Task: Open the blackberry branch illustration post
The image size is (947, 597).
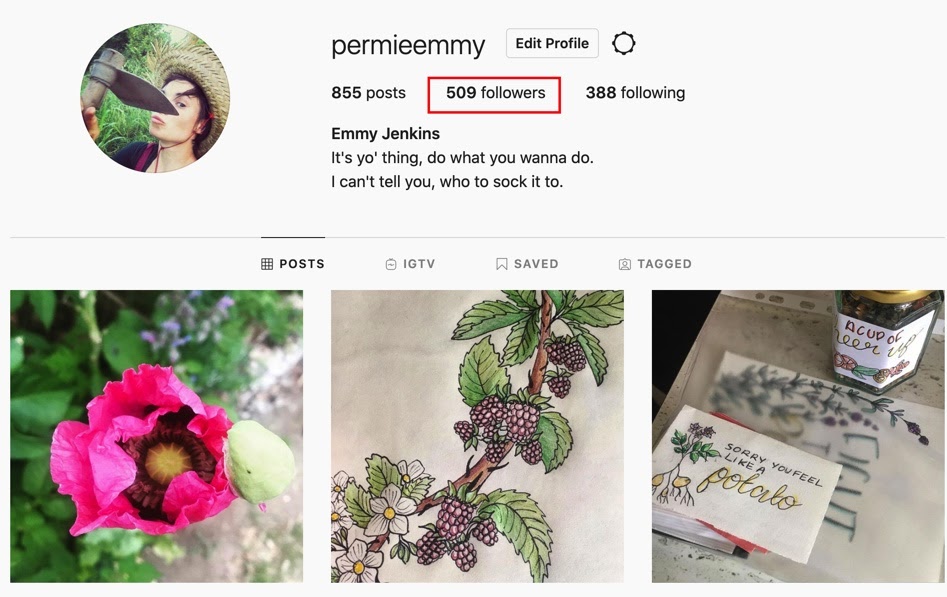Action: [477, 436]
